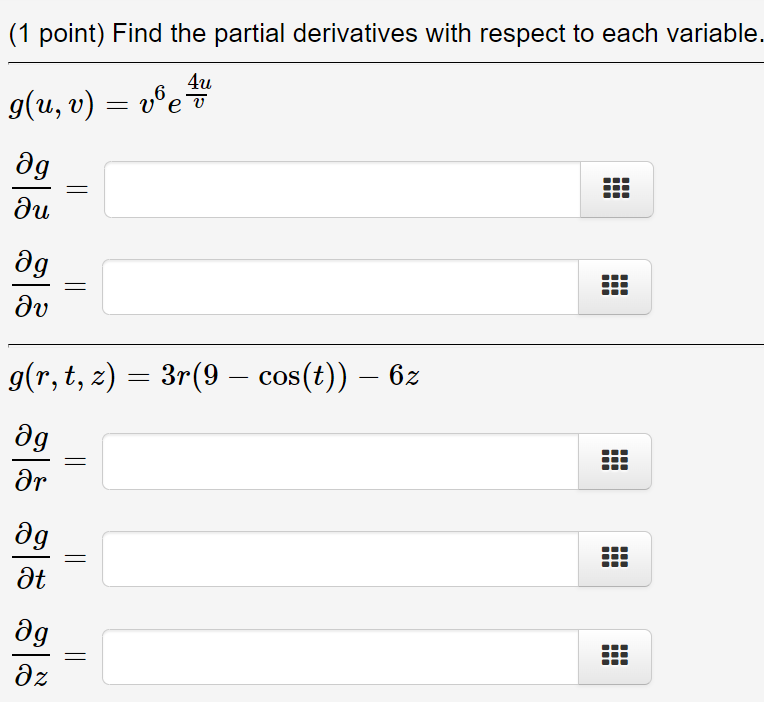The height and width of the screenshot is (702, 764).
Task: Select the g(u,v) function definition formula
Action: point(110,97)
